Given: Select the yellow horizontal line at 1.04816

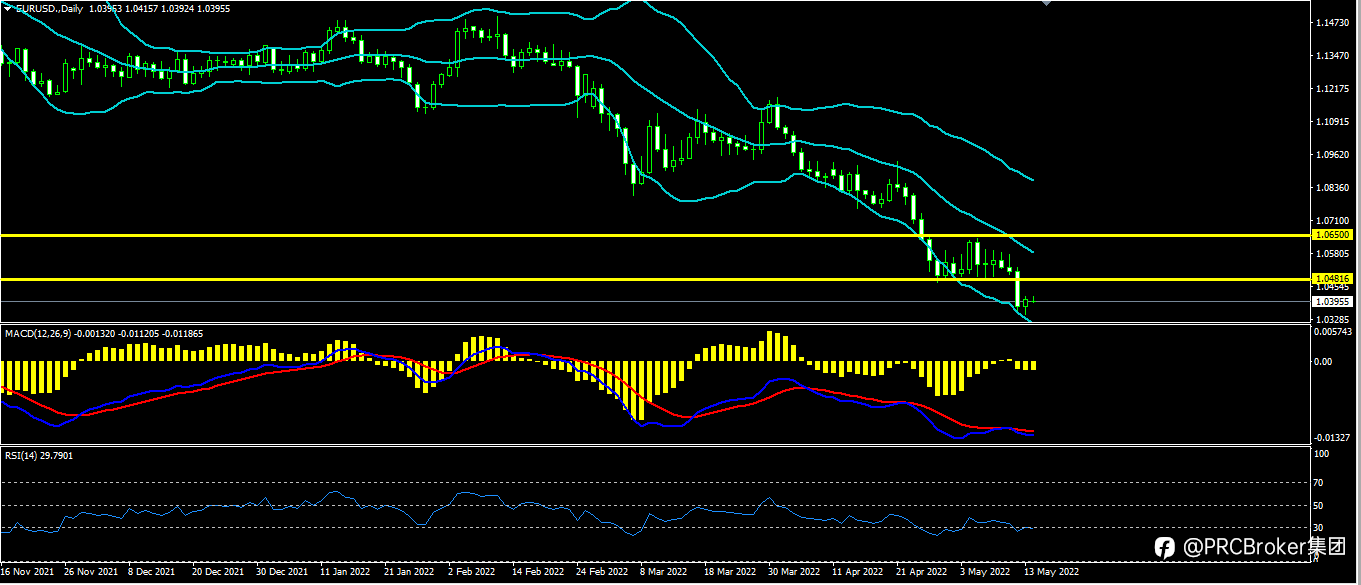Looking at the screenshot, I should 655,278.
